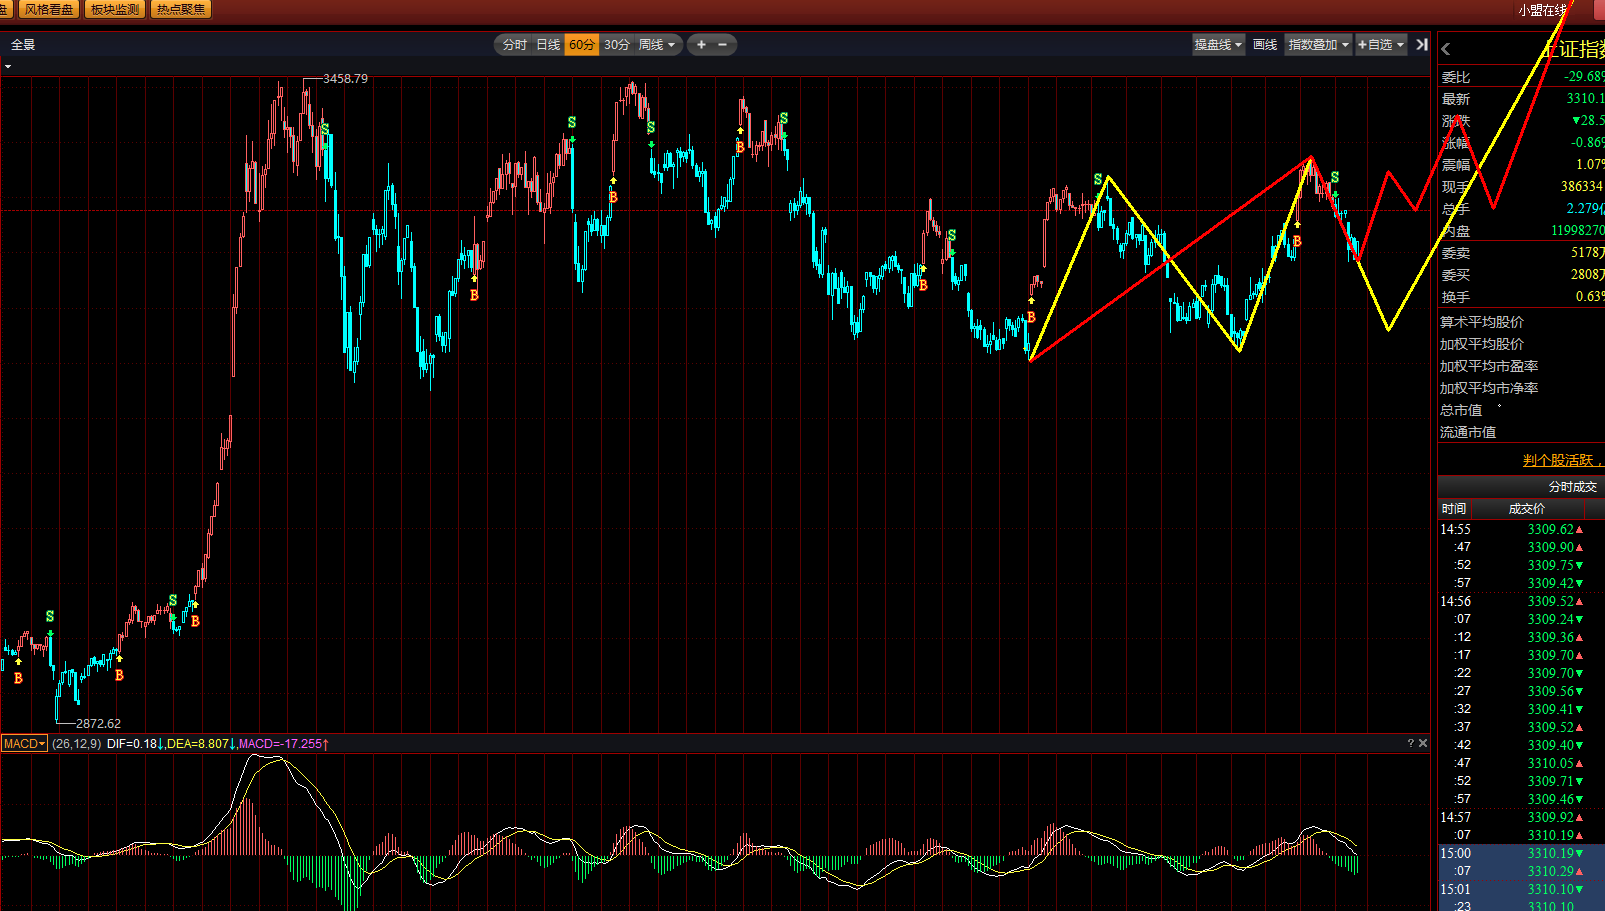This screenshot has width=1605, height=911.
Task: Click 算术平均股价 row
Action: tap(1482, 322)
